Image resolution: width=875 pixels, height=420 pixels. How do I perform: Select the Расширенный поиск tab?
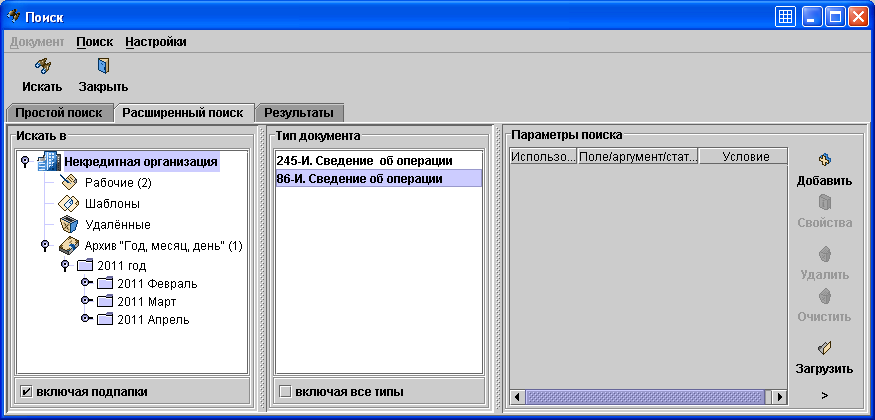click(183, 113)
